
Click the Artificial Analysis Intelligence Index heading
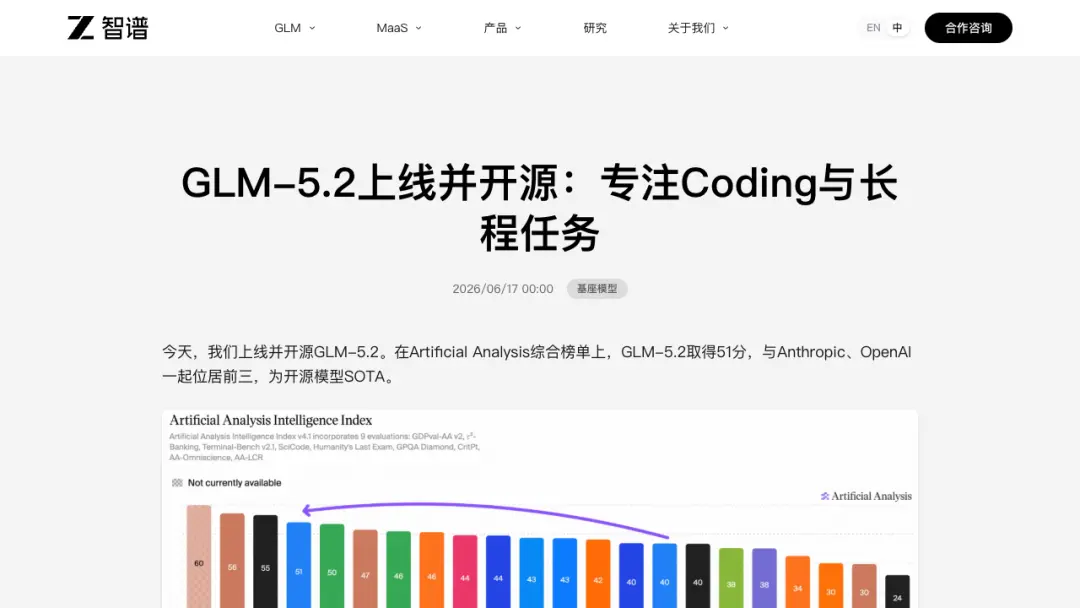271,420
